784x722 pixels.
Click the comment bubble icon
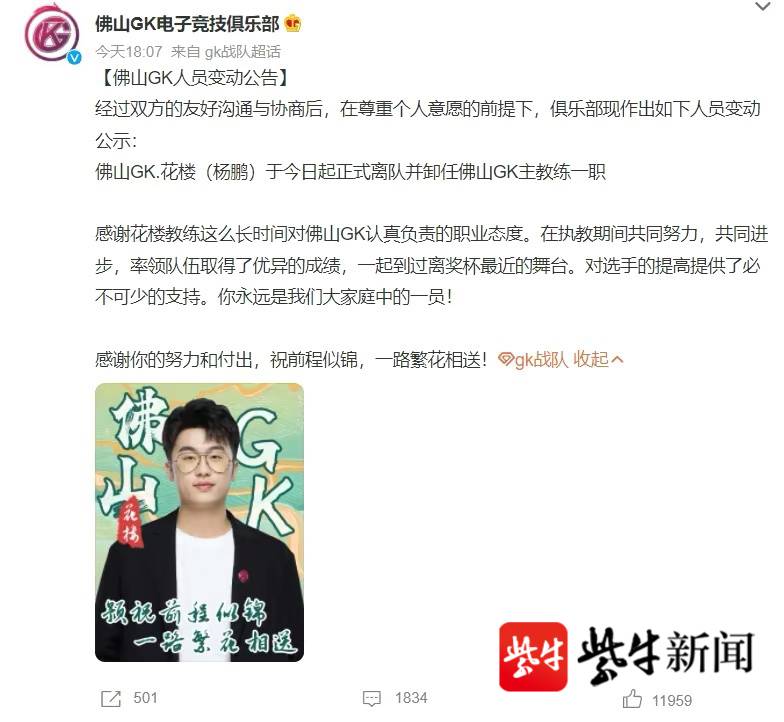pyautogui.click(x=372, y=698)
